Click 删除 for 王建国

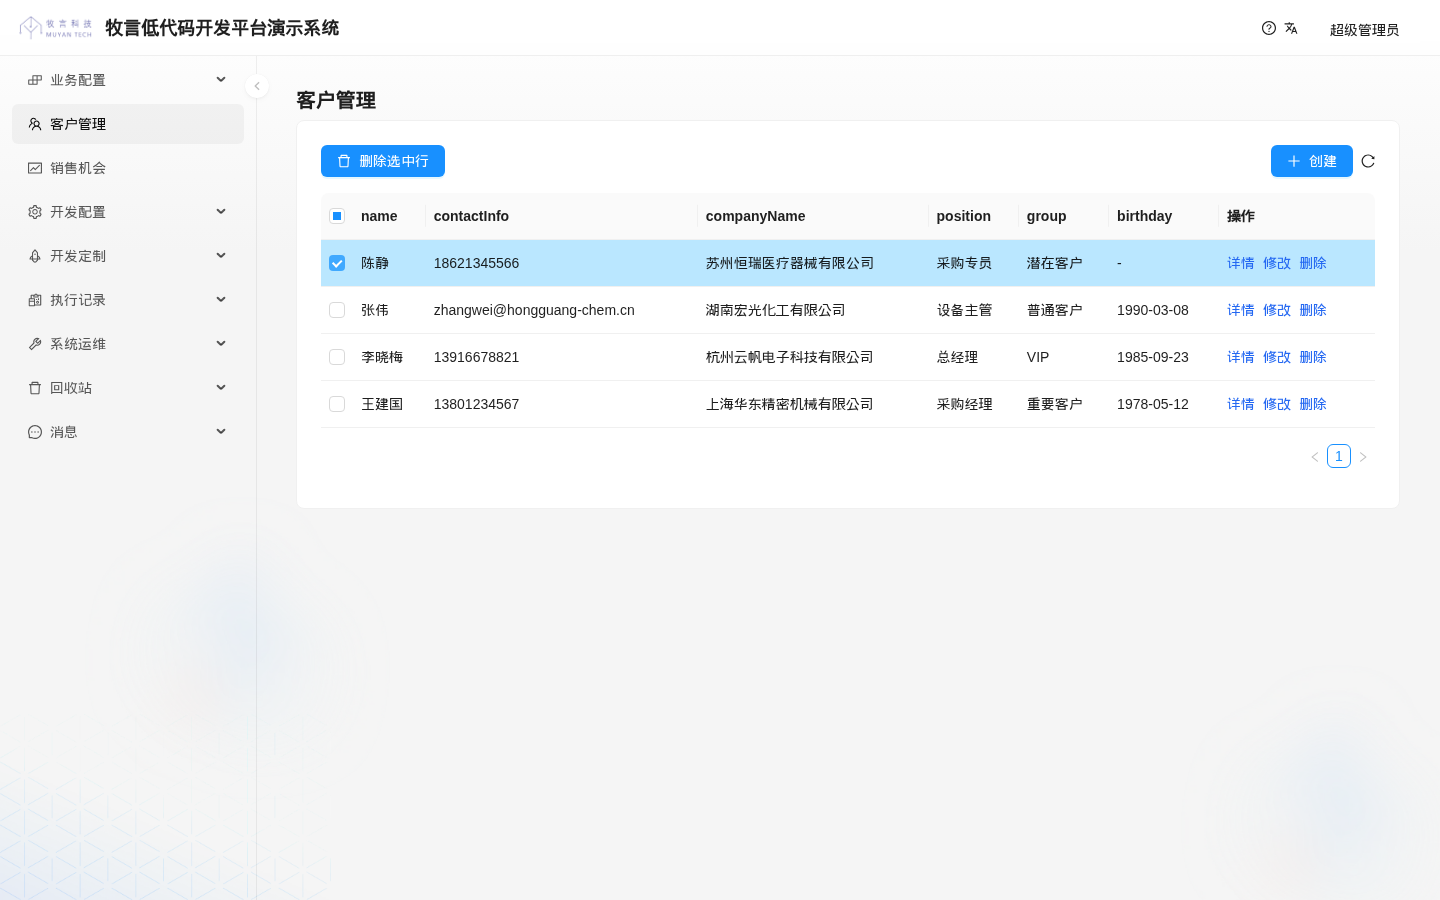coord(1313,404)
